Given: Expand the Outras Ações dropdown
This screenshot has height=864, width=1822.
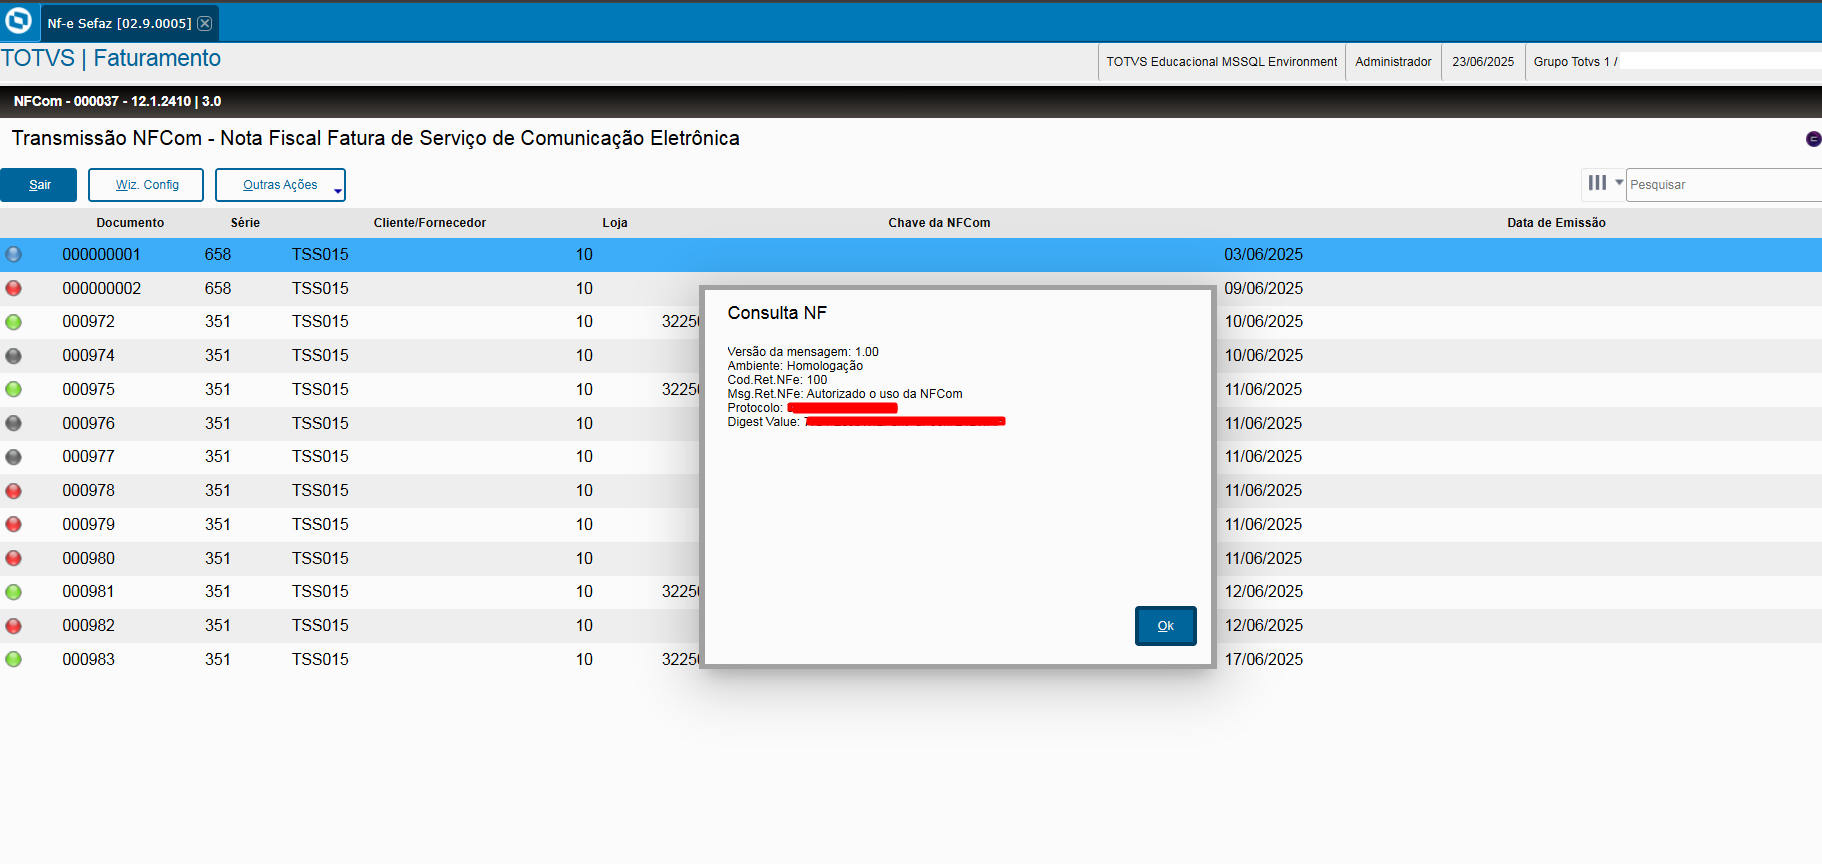Looking at the screenshot, I should pyautogui.click(x=280, y=185).
